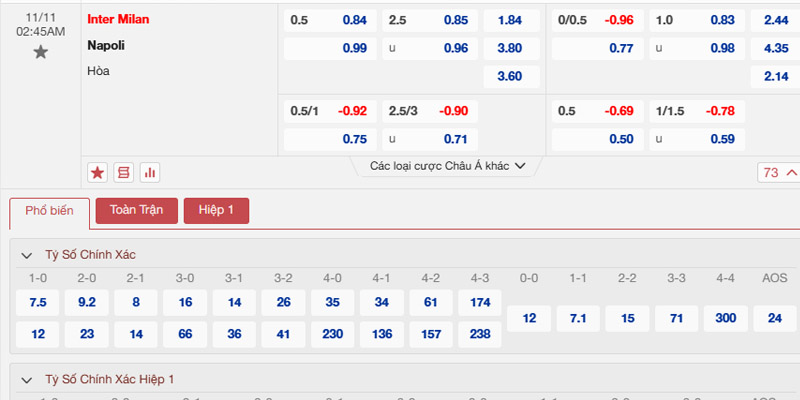
Task: Choose the AOS odds of 24
Action: (x=775, y=318)
